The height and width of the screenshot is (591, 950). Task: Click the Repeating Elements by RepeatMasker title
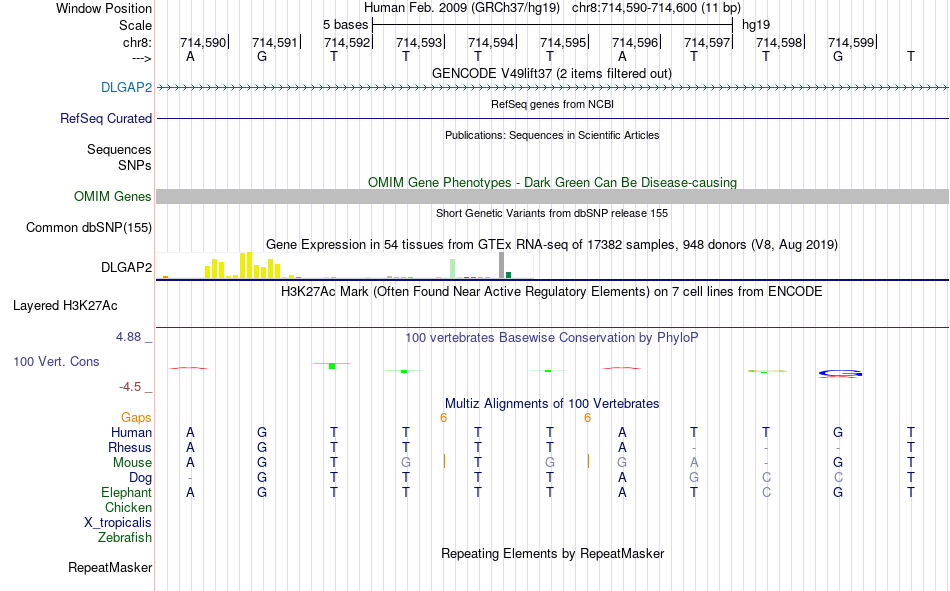tap(553, 553)
